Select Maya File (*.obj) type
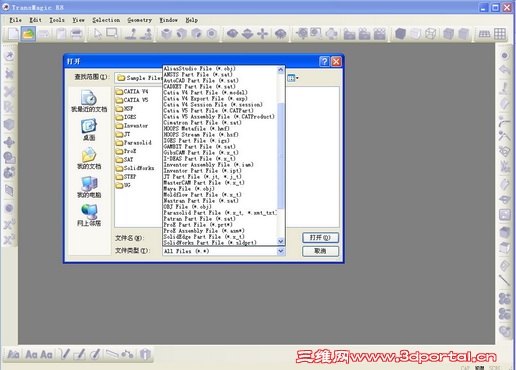This screenshot has height=370, width=516. tap(189, 188)
